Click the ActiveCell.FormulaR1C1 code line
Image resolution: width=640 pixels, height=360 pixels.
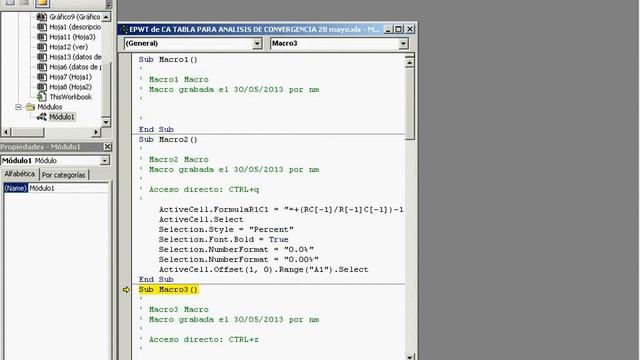tap(281, 209)
